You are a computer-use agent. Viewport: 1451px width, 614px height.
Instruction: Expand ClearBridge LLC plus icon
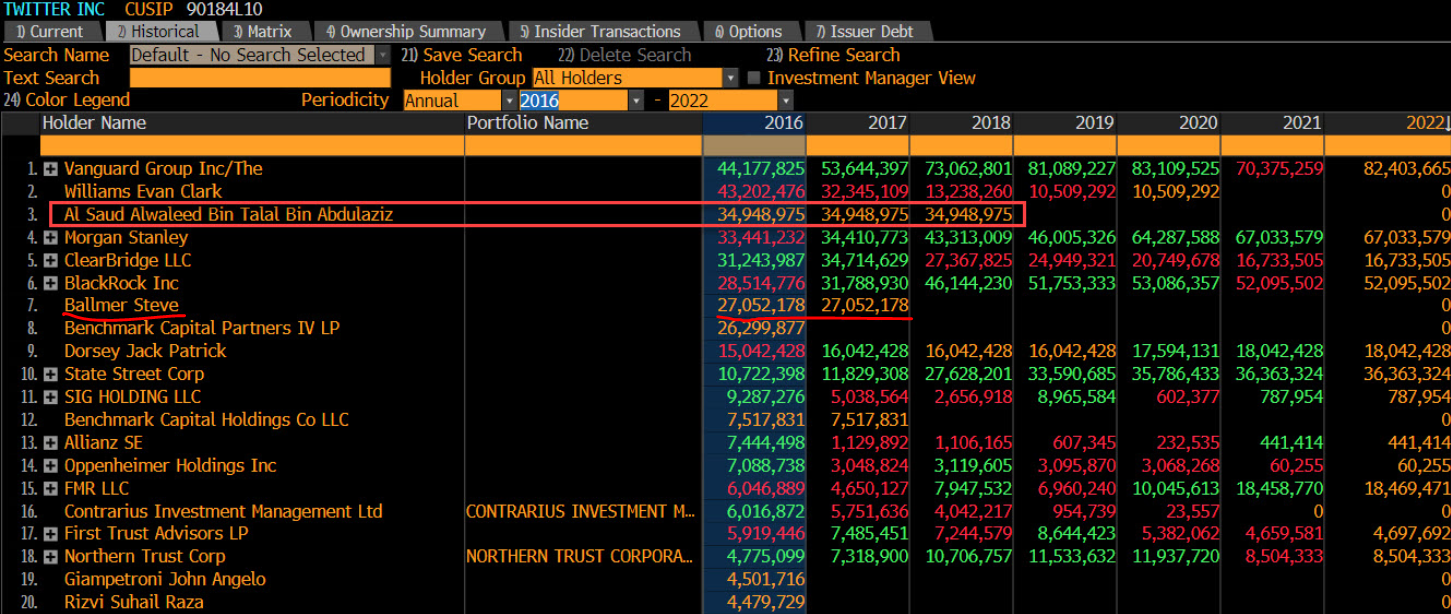click(50, 261)
